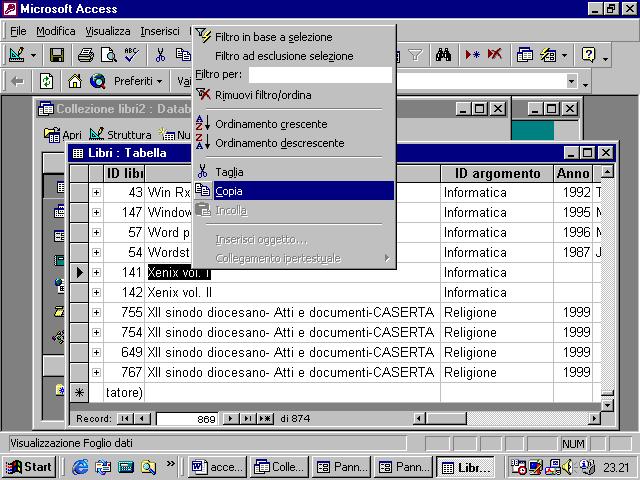This screenshot has width=640, height=480.
Task: Click the vertical scrollbar down arrow
Action: pos(608,405)
